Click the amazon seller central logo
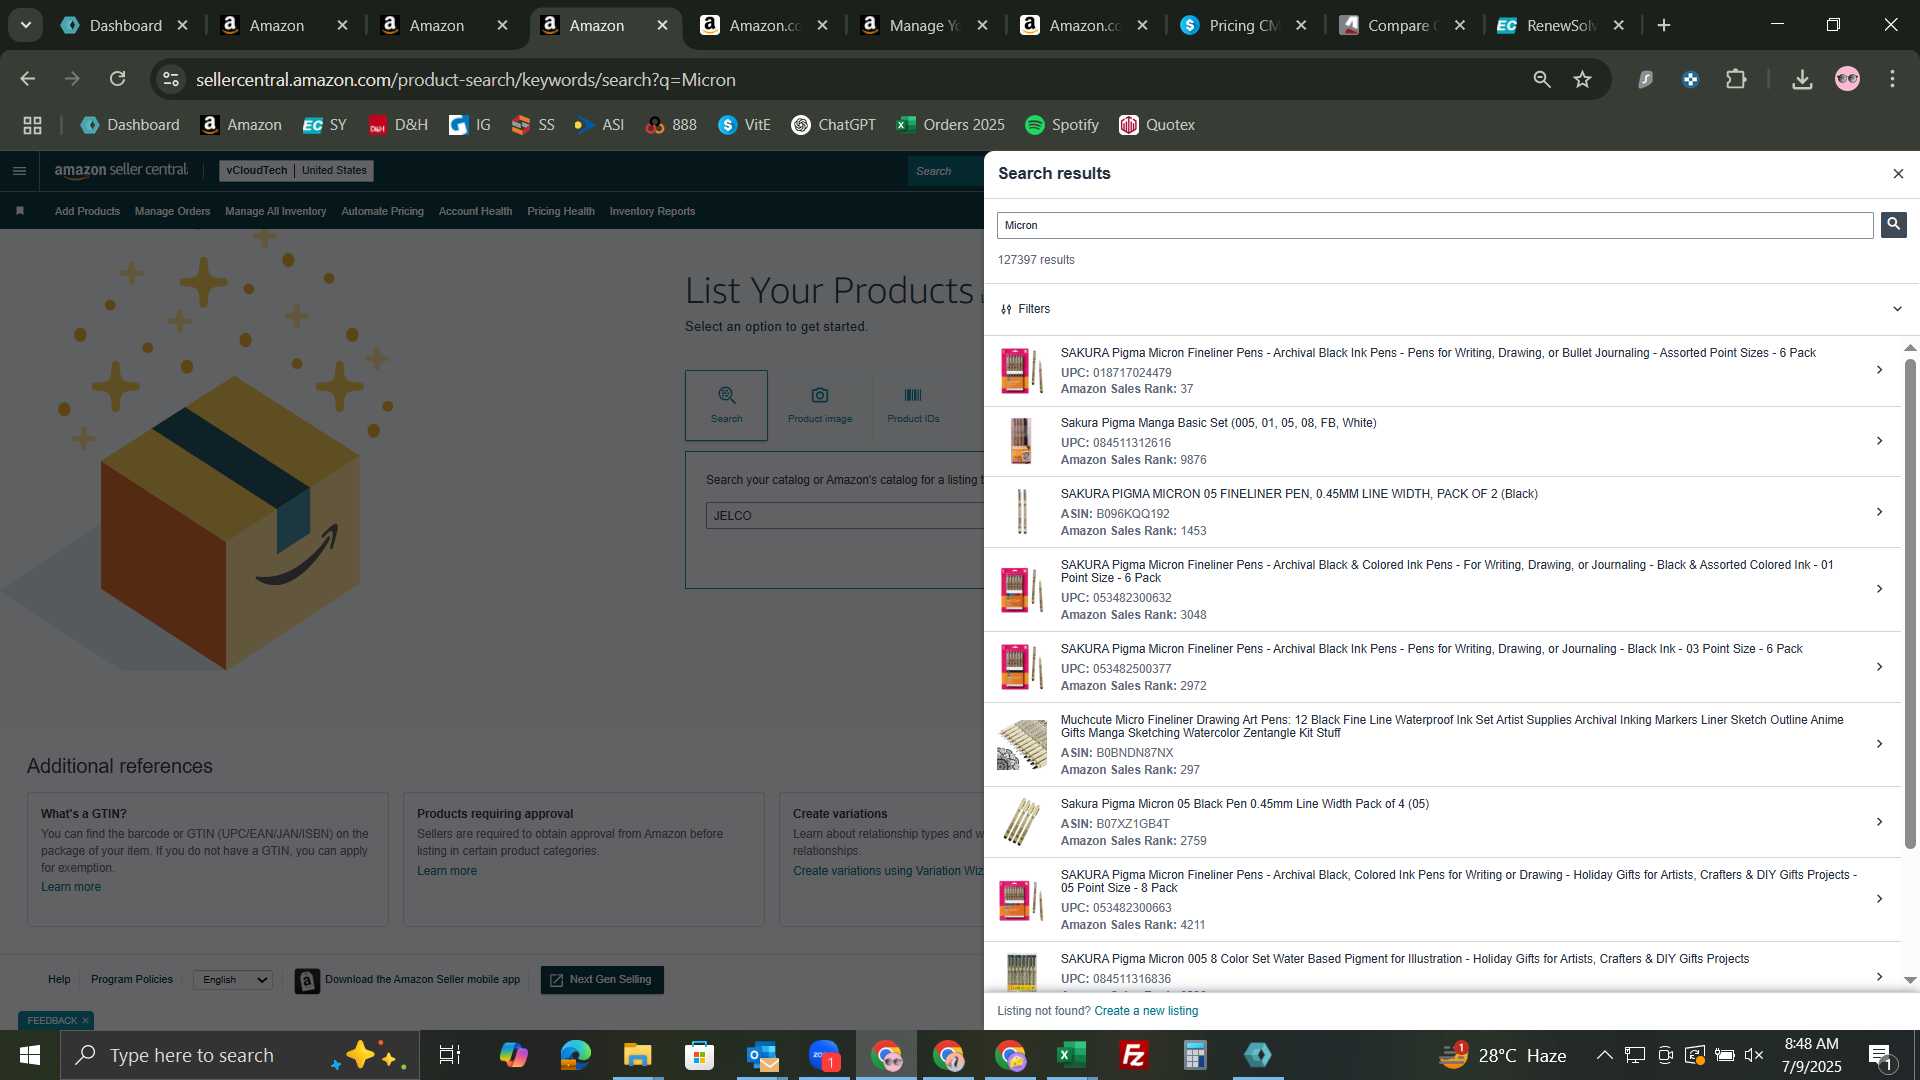The image size is (1920, 1080). pyautogui.click(x=121, y=170)
